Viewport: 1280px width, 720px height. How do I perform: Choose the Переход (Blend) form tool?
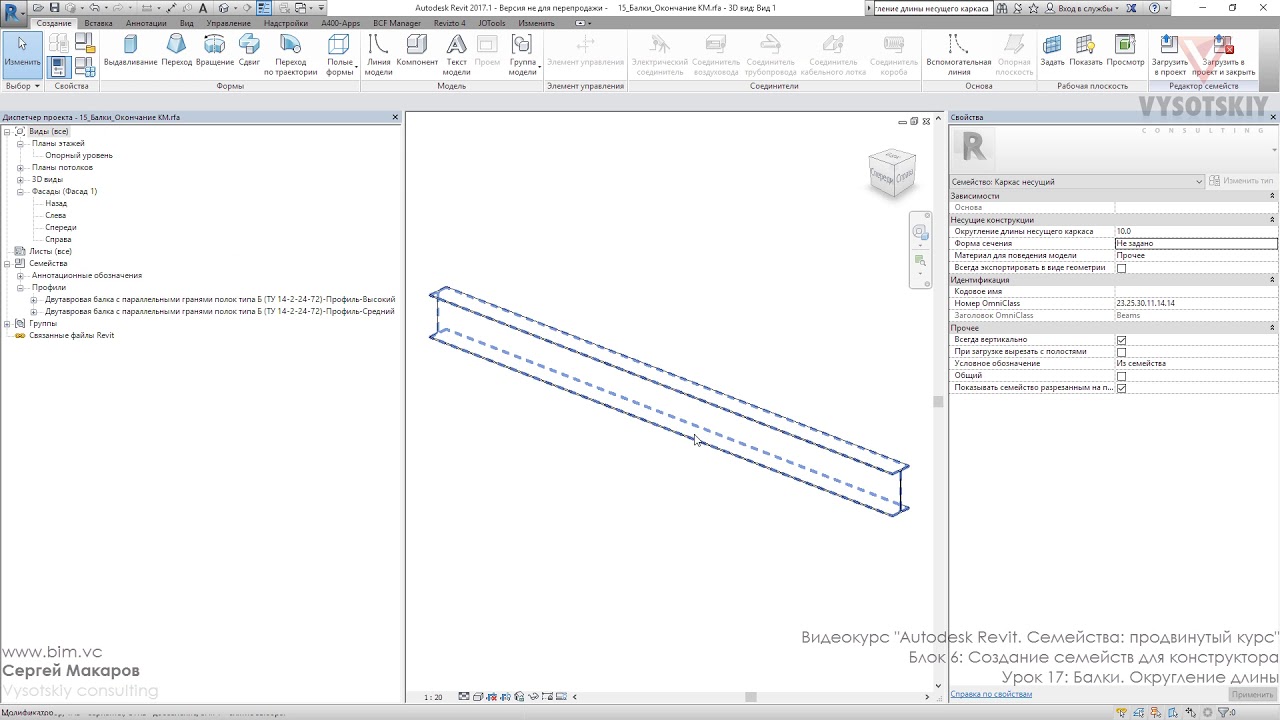(x=176, y=52)
